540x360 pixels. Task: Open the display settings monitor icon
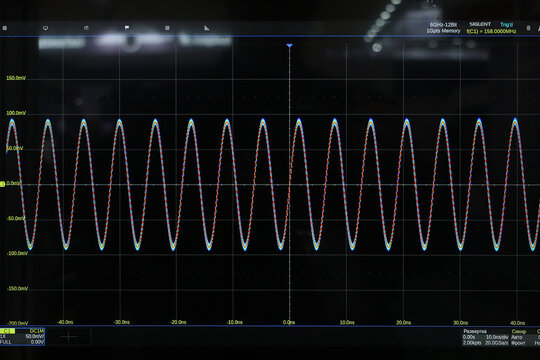pos(45,28)
